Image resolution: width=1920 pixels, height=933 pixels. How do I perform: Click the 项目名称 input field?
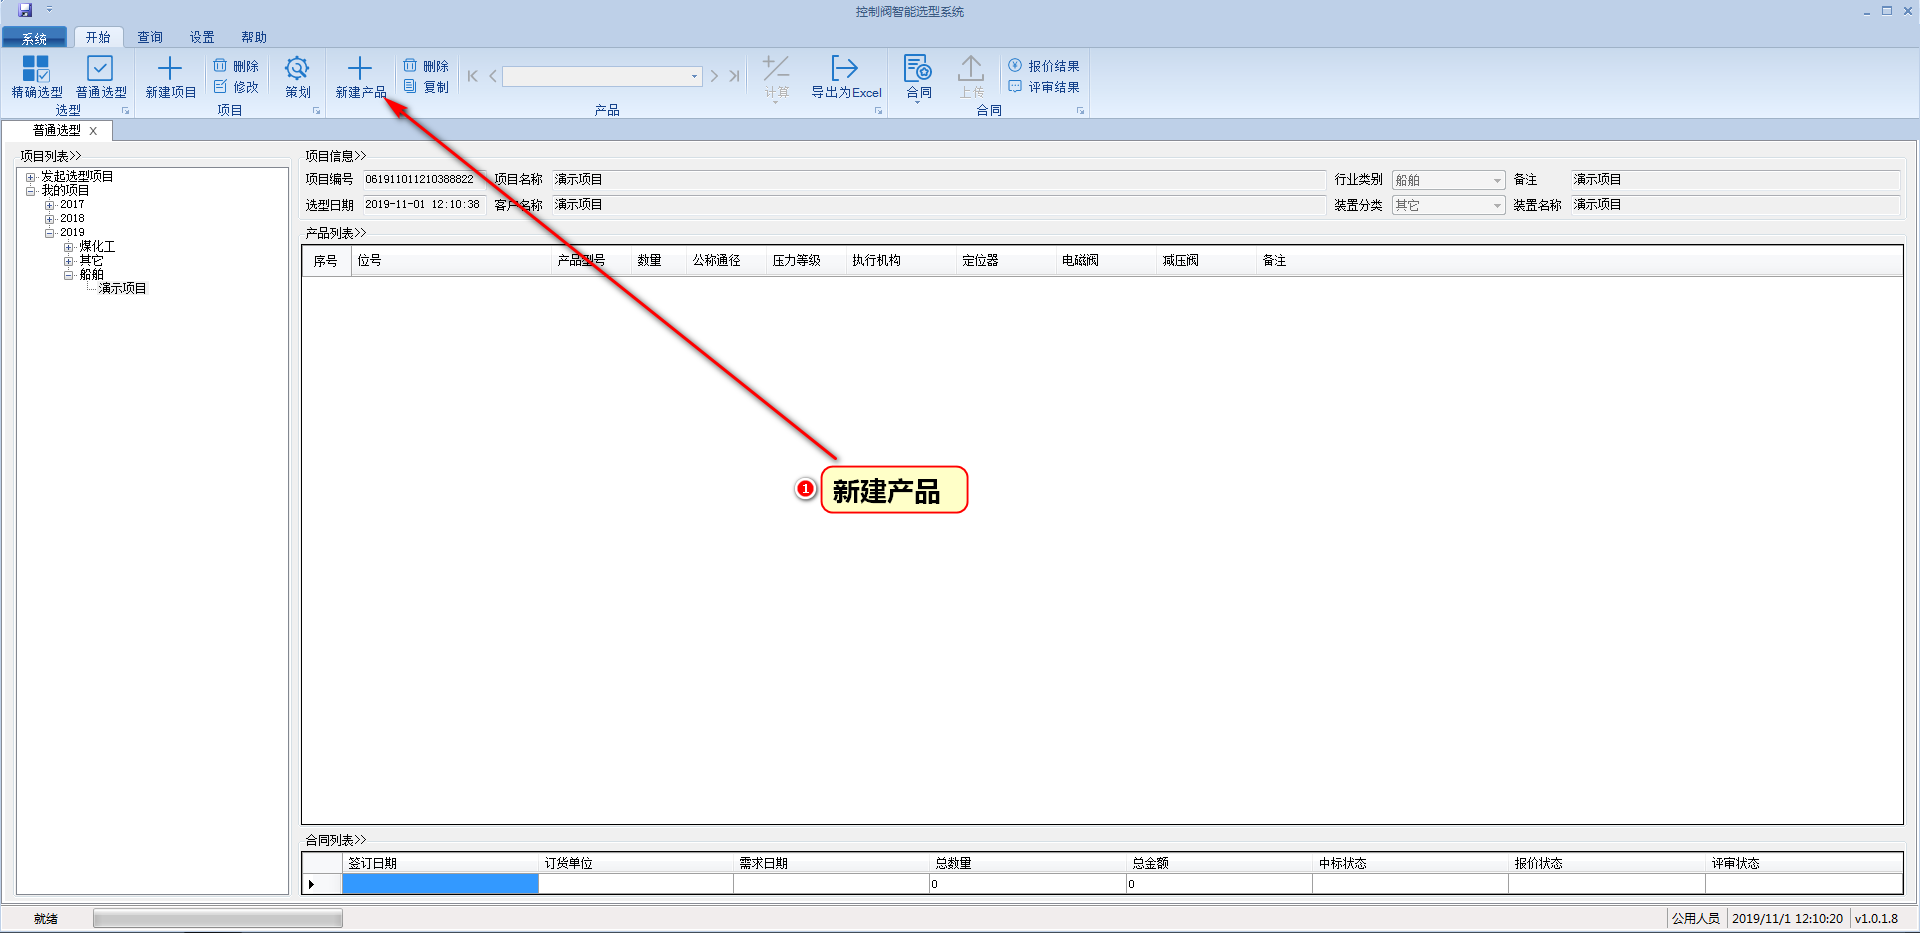[938, 180]
